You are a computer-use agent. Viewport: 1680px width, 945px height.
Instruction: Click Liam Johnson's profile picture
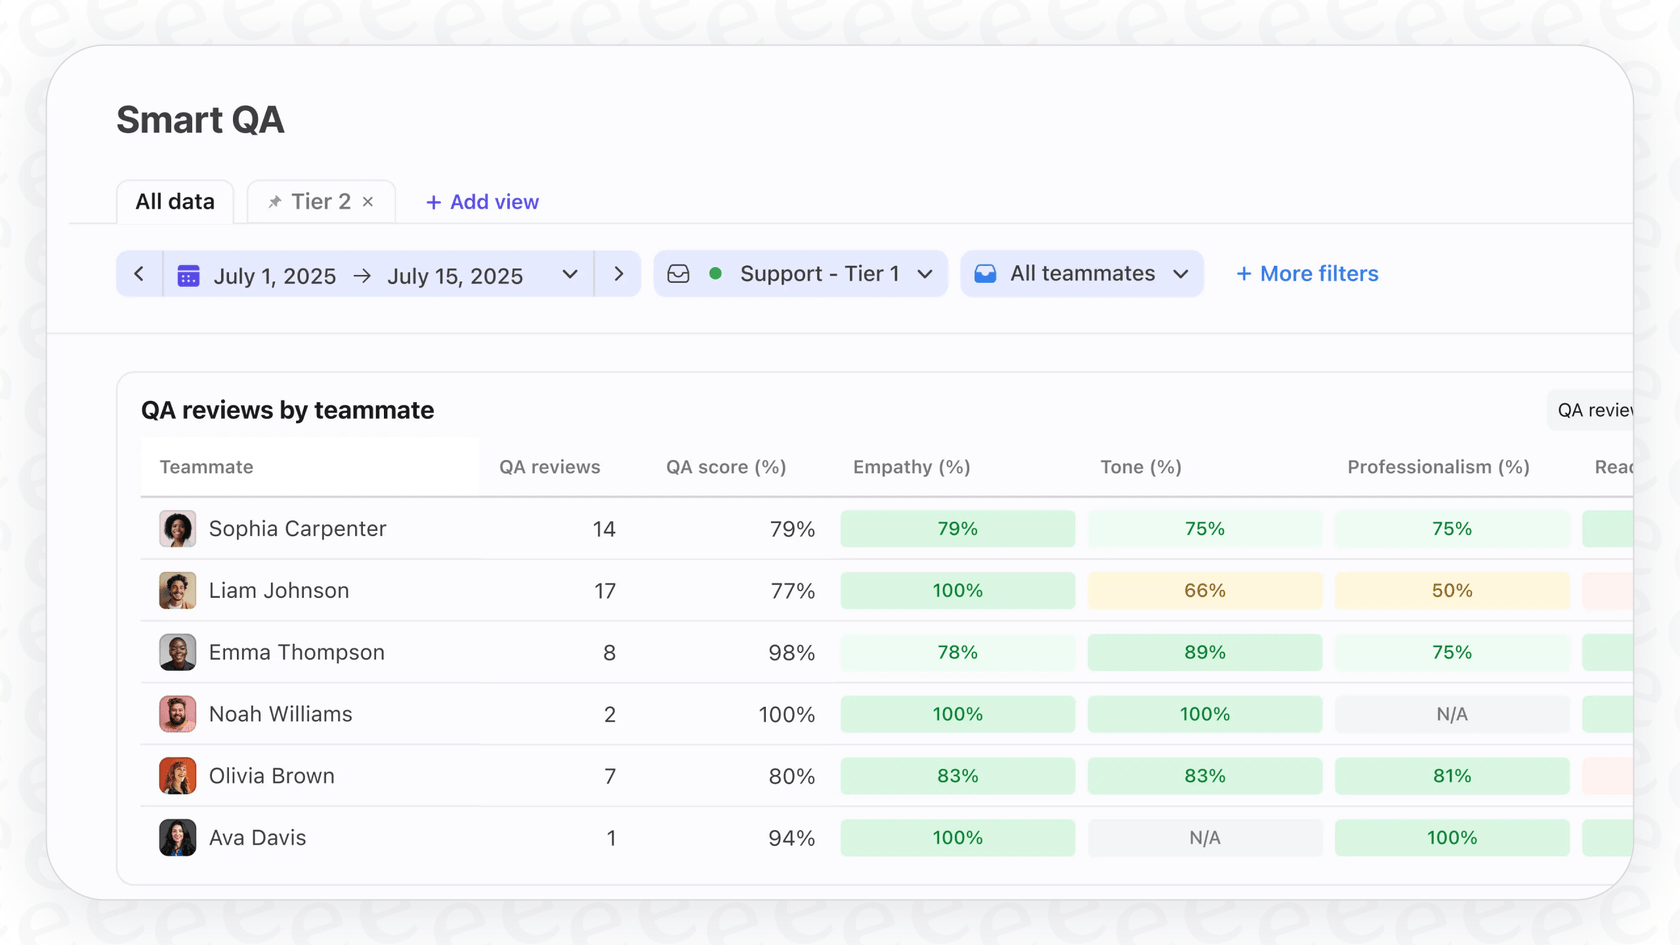click(177, 591)
